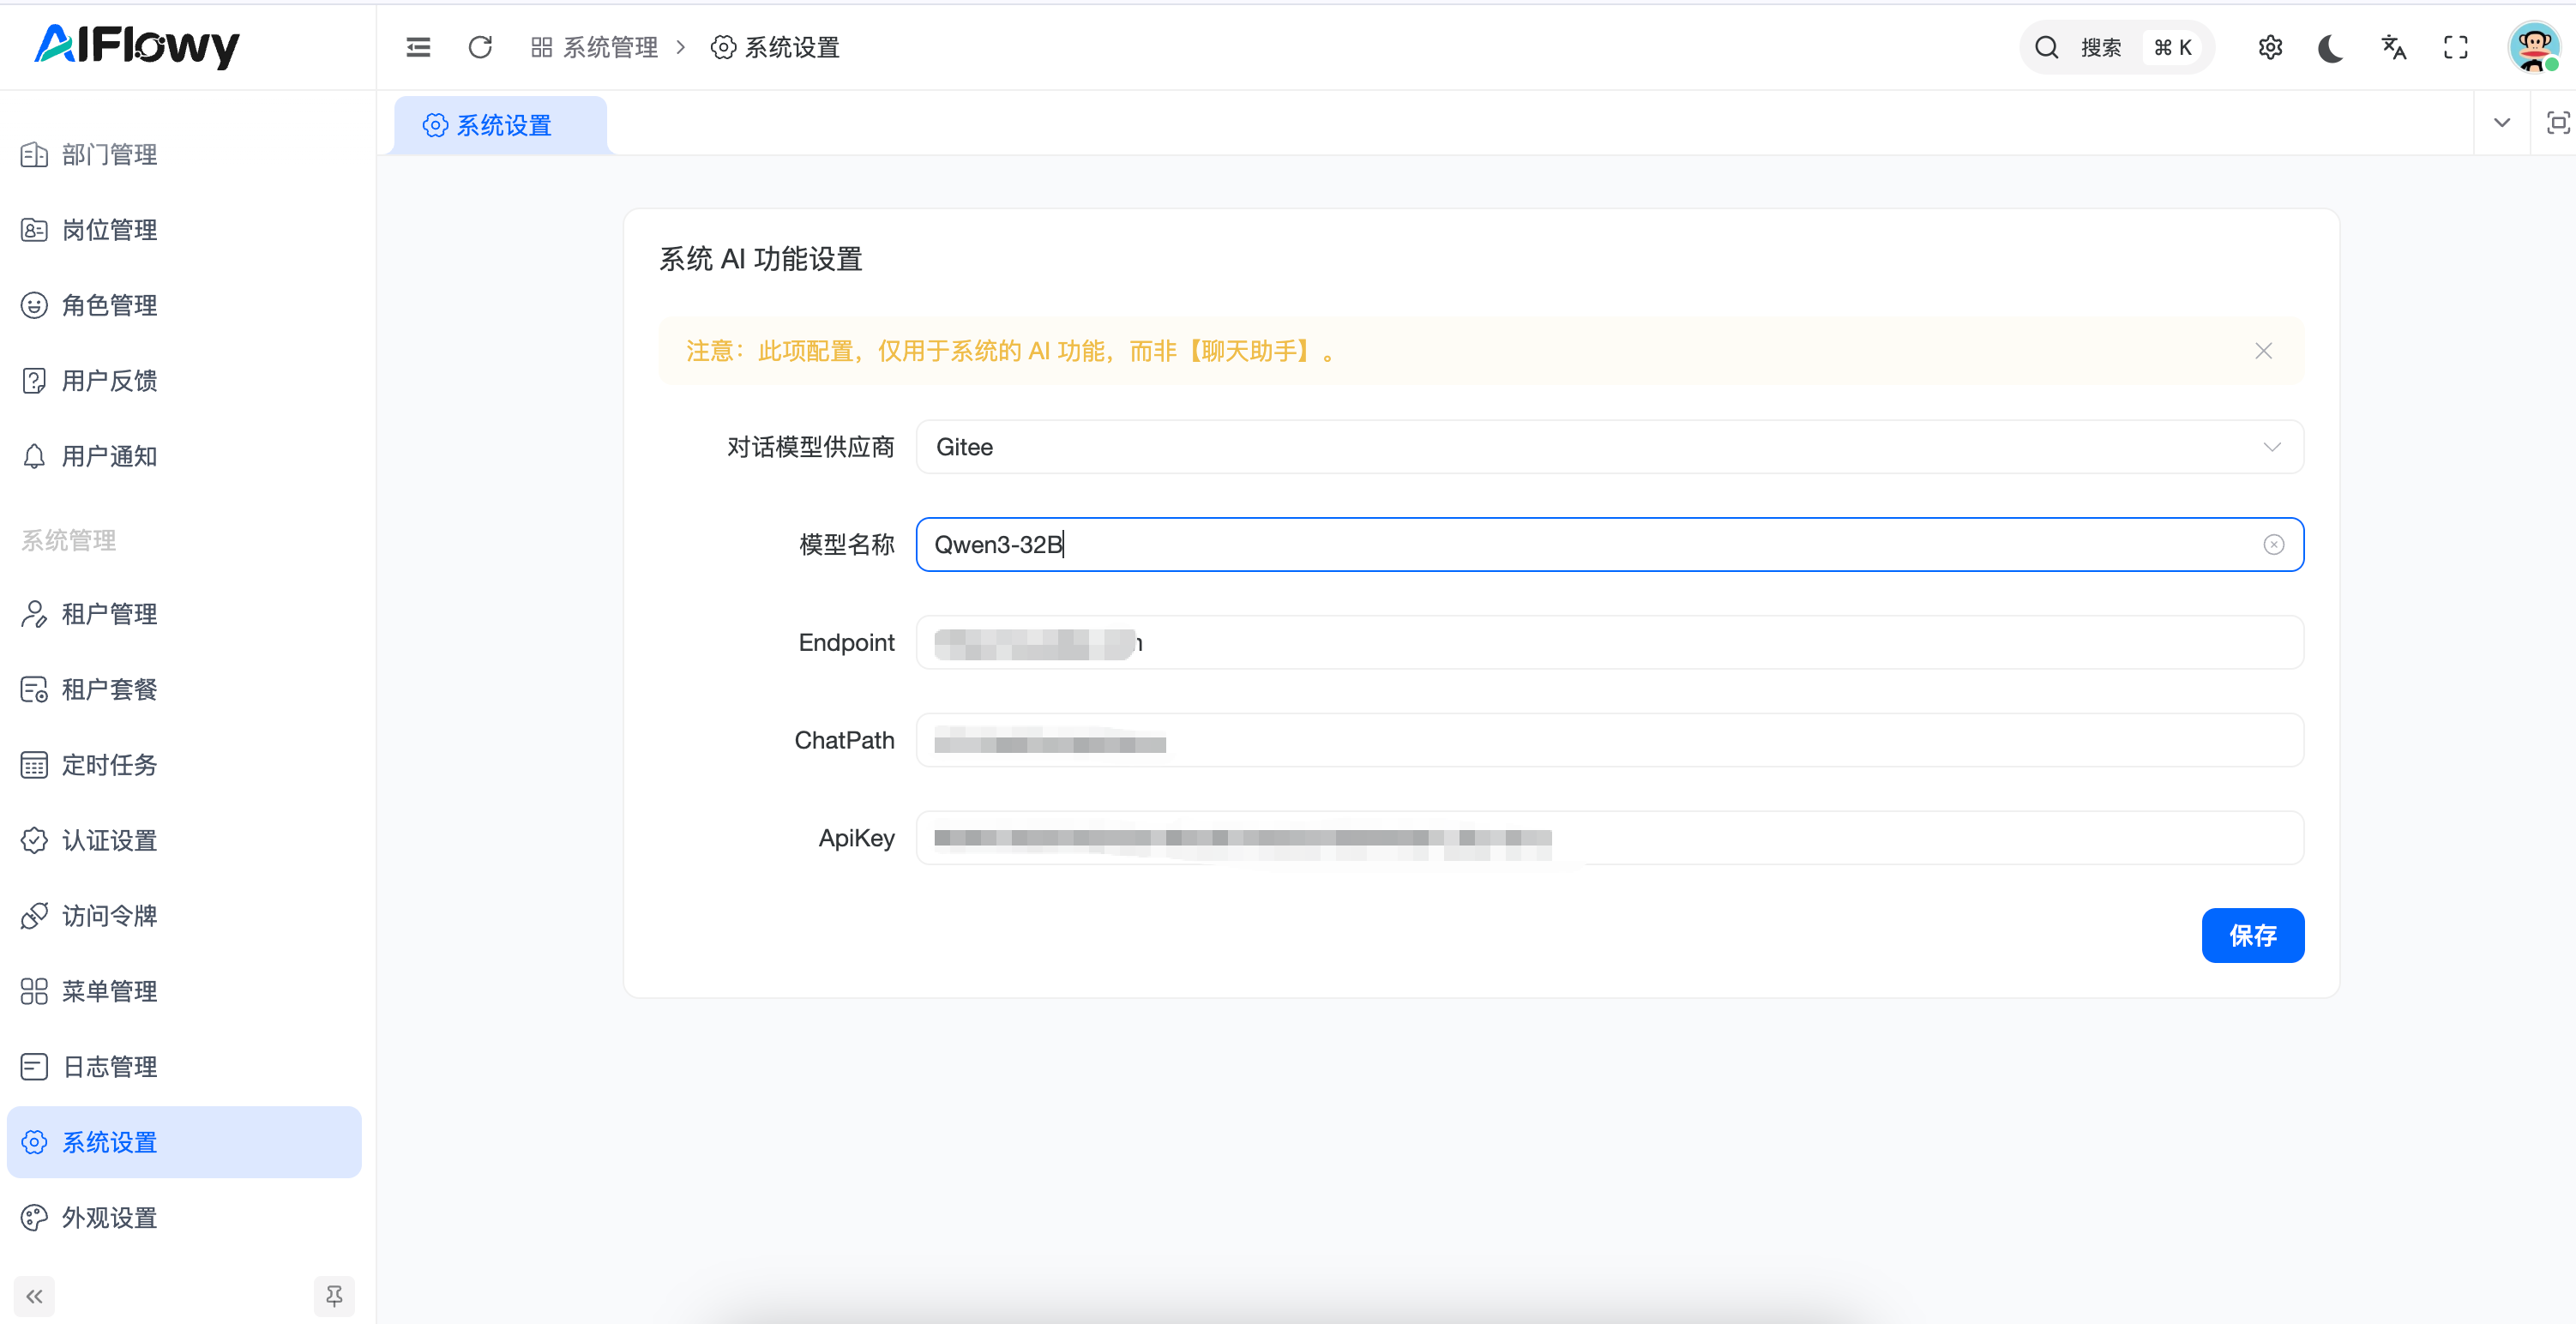This screenshot has width=2576, height=1324.
Task: Collapse sidebar with double-chevron button
Action: (35, 1296)
